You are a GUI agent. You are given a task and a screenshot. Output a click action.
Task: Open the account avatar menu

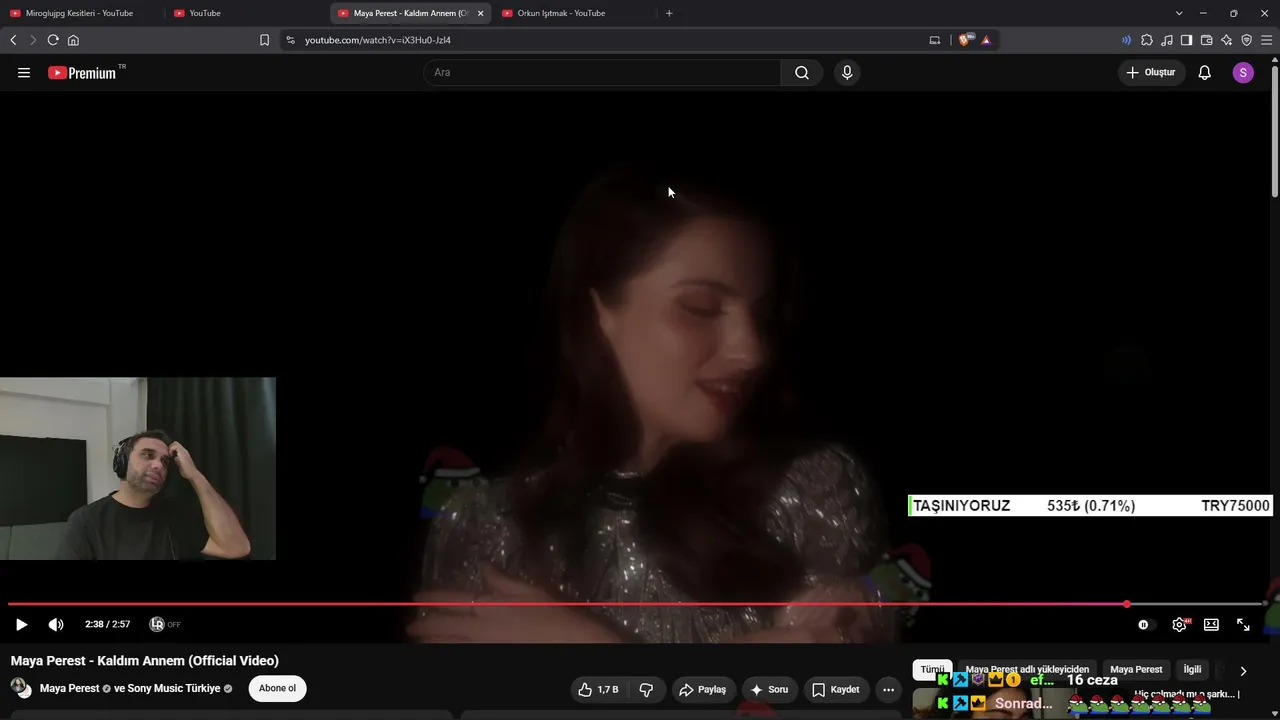point(1243,72)
